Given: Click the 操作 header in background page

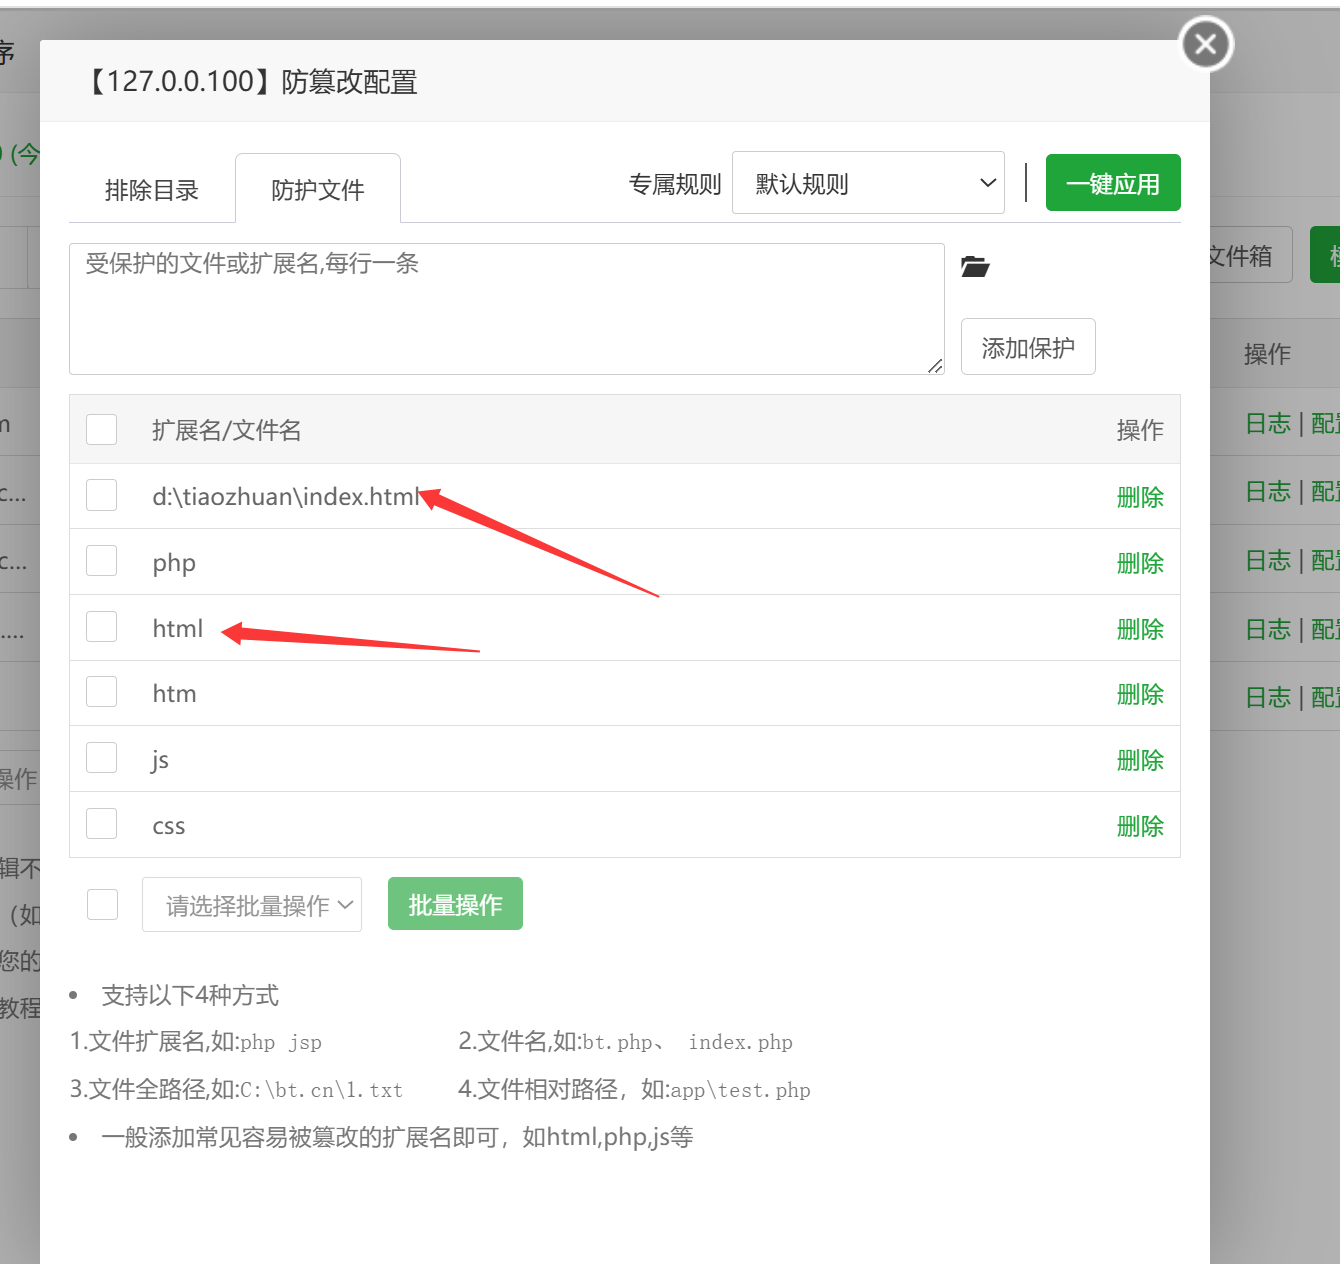Looking at the screenshot, I should [1267, 353].
